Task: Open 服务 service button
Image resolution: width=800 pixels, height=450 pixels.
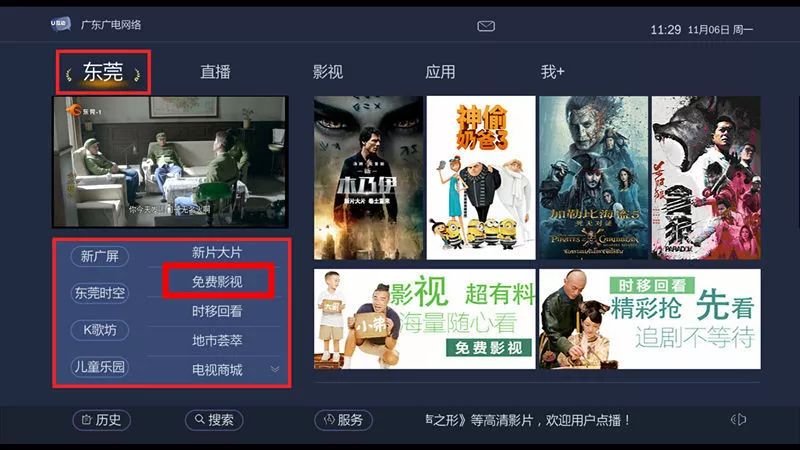Action: [x=343, y=420]
